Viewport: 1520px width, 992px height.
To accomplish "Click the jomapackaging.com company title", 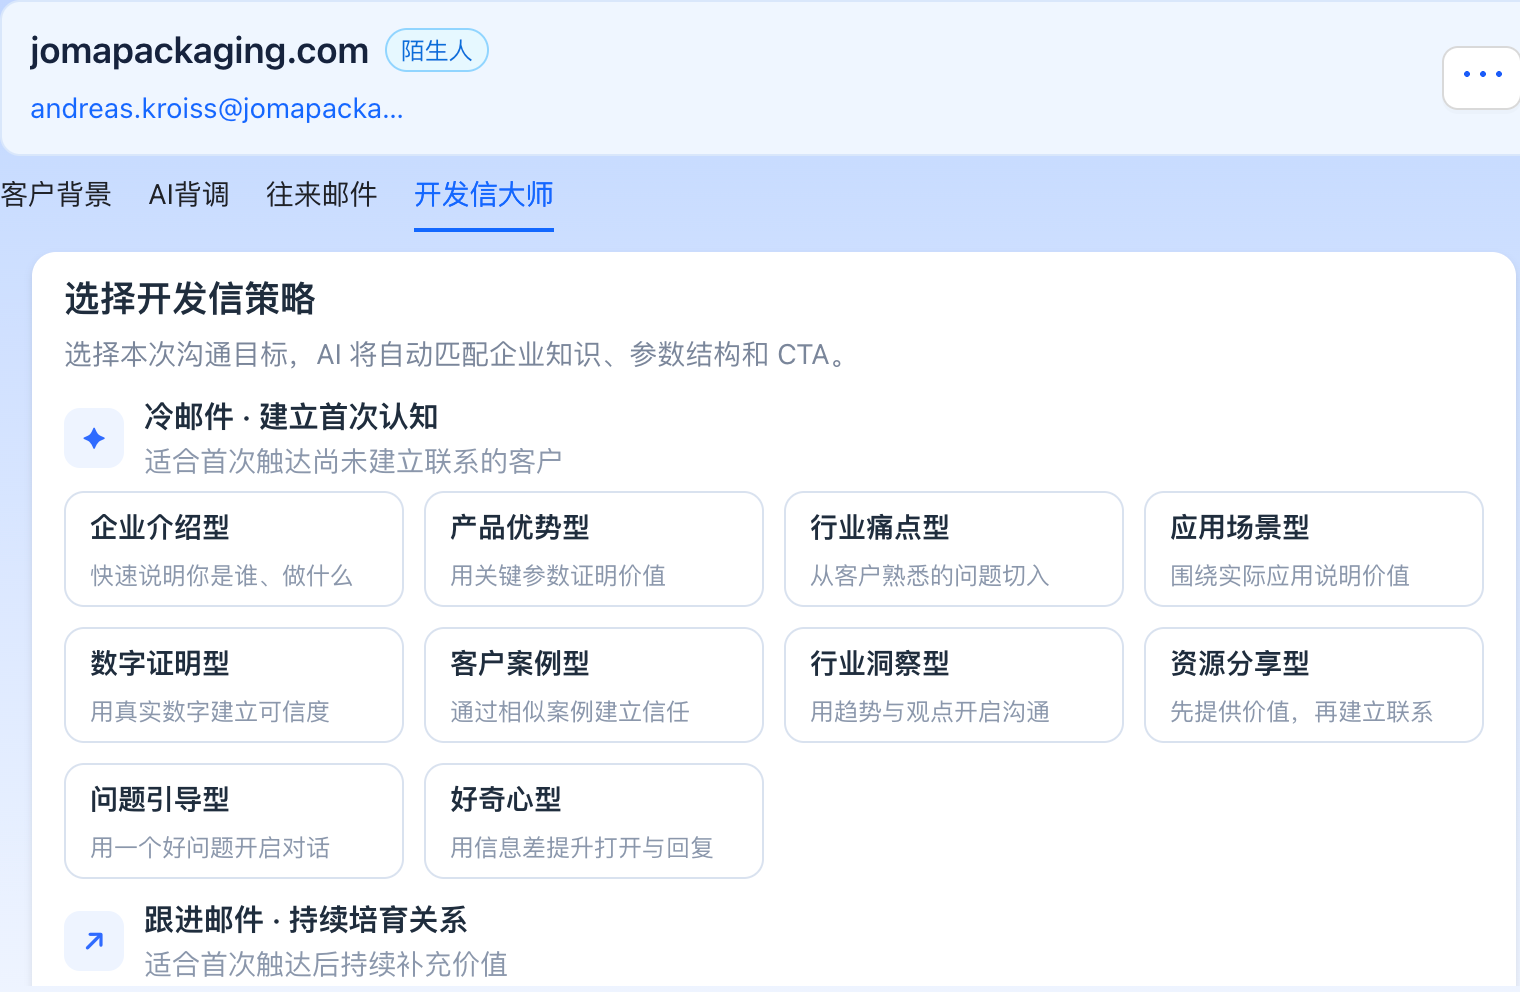I will [200, 50].
